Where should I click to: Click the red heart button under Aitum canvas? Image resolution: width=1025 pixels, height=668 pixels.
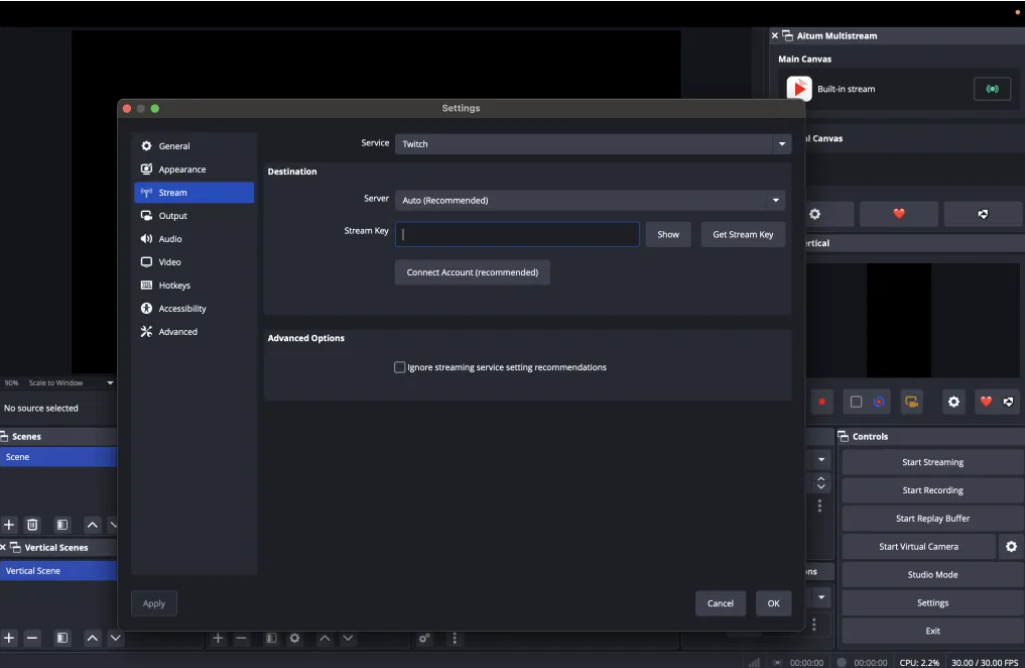click(898, 214)
